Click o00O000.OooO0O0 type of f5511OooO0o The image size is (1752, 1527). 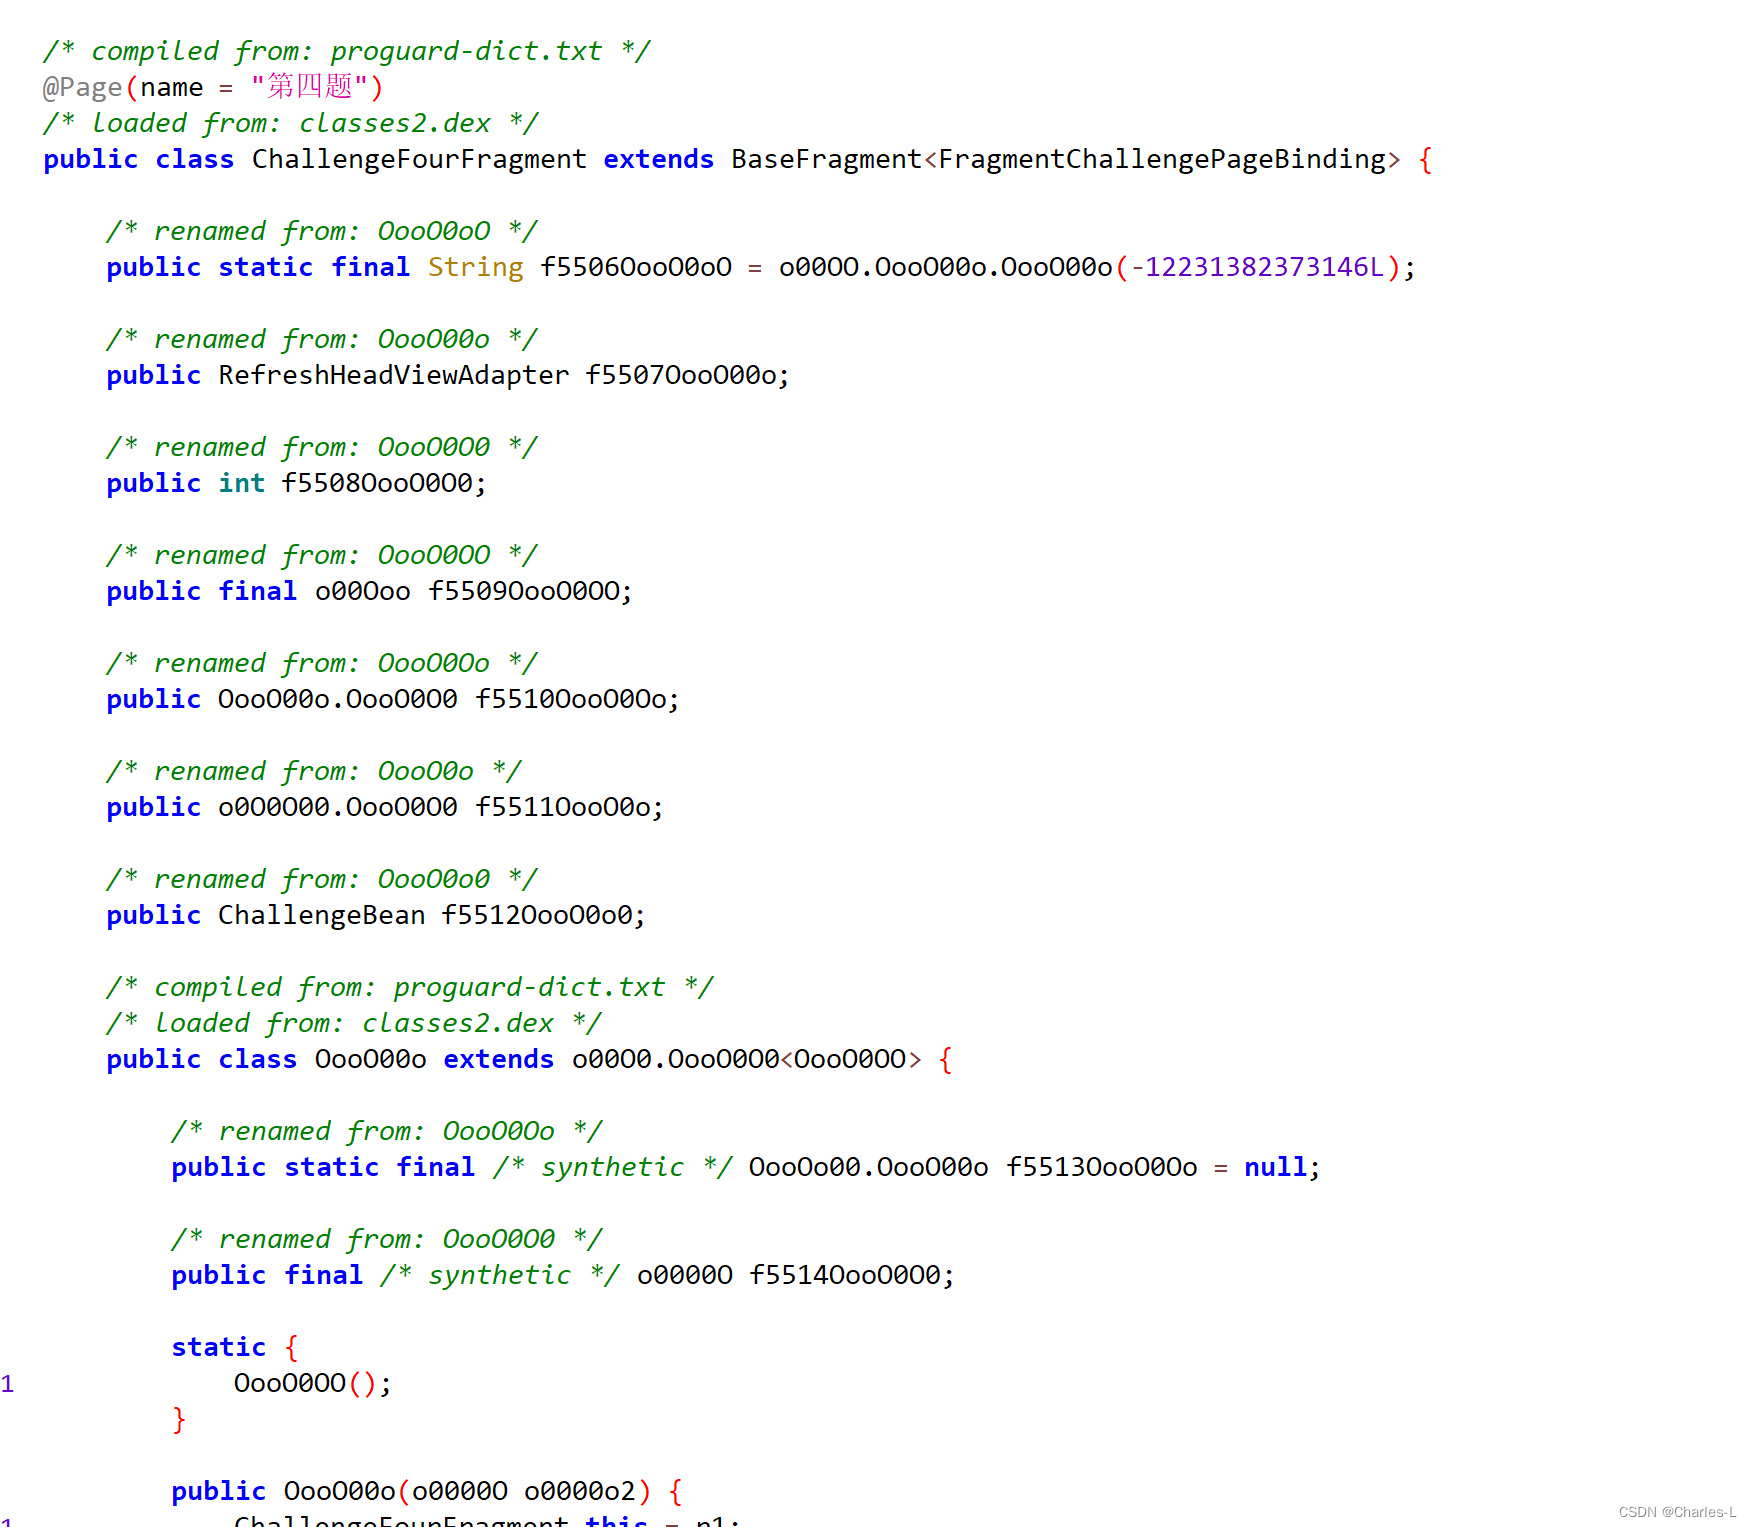pos(338,808)
